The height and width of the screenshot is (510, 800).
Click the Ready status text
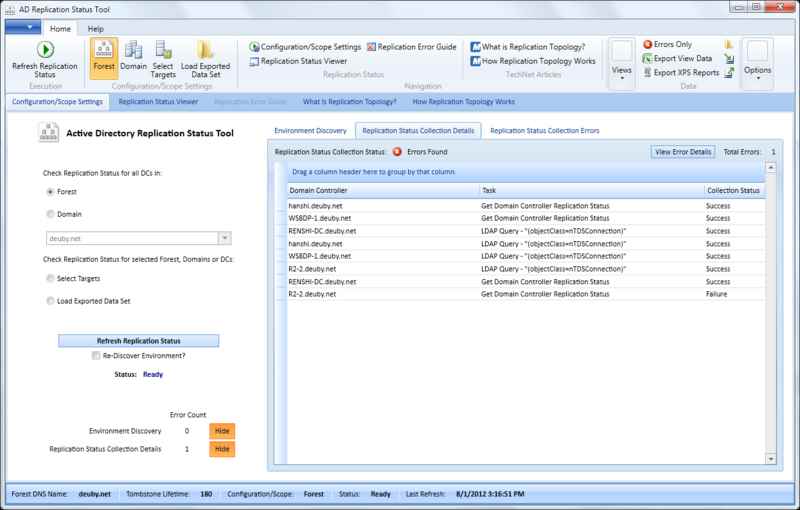(x=153, y=374)
